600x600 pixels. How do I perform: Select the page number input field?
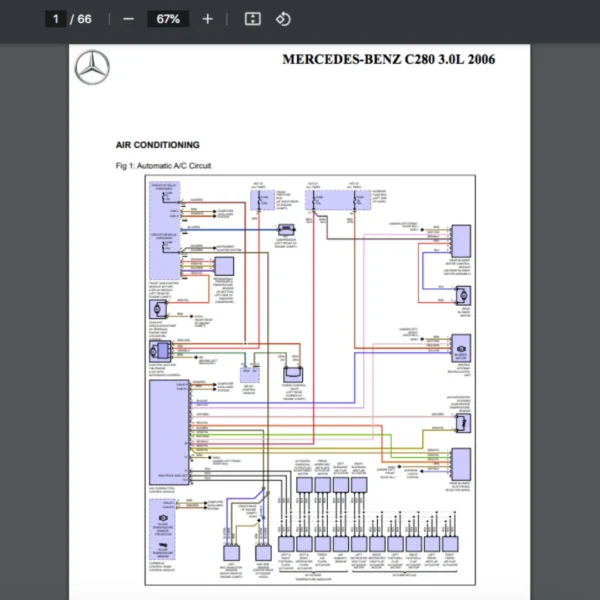(56, 19)
